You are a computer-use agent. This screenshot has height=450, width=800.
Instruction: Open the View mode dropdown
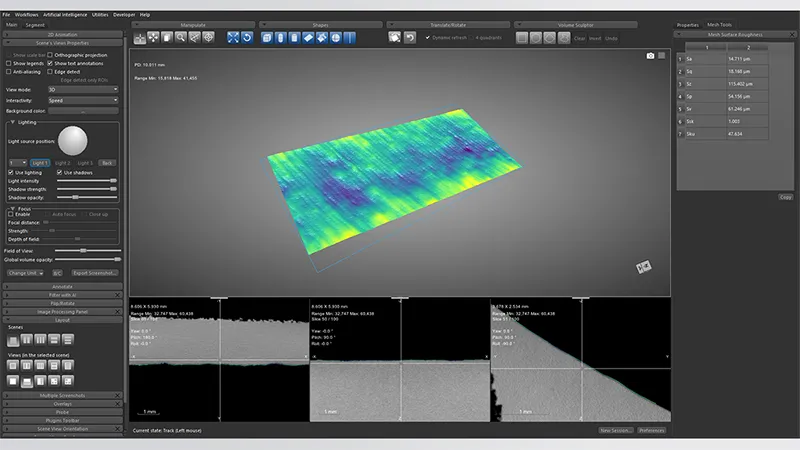pos(83,90)
